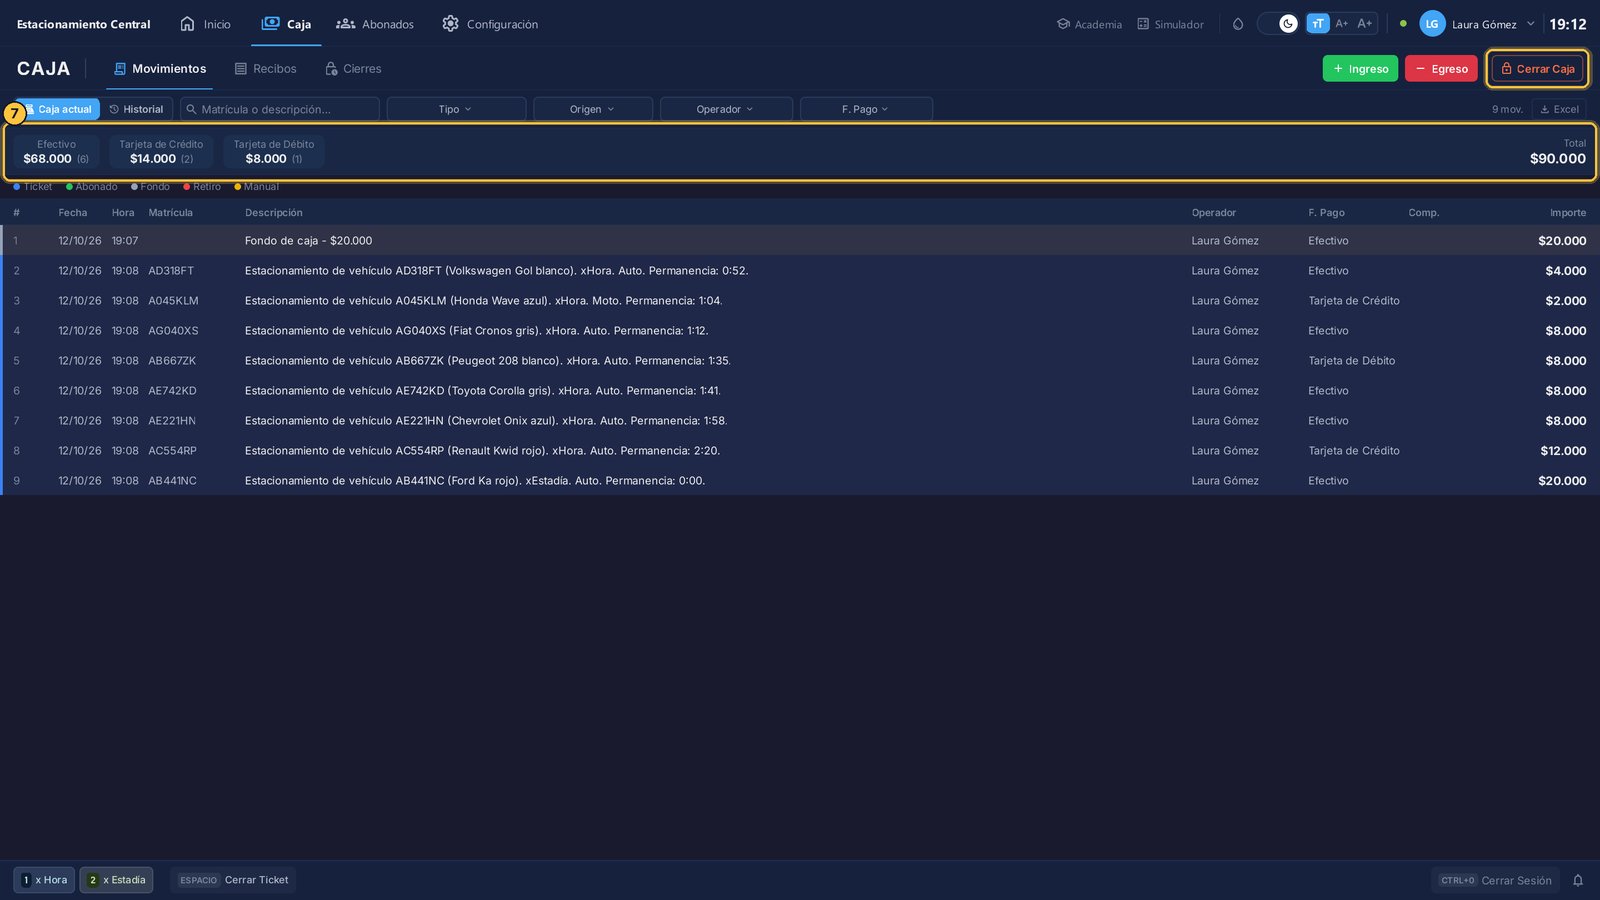Toggle the Manual legend filter
Viewport: 1600px width, 900px height.
click(256, 187)
